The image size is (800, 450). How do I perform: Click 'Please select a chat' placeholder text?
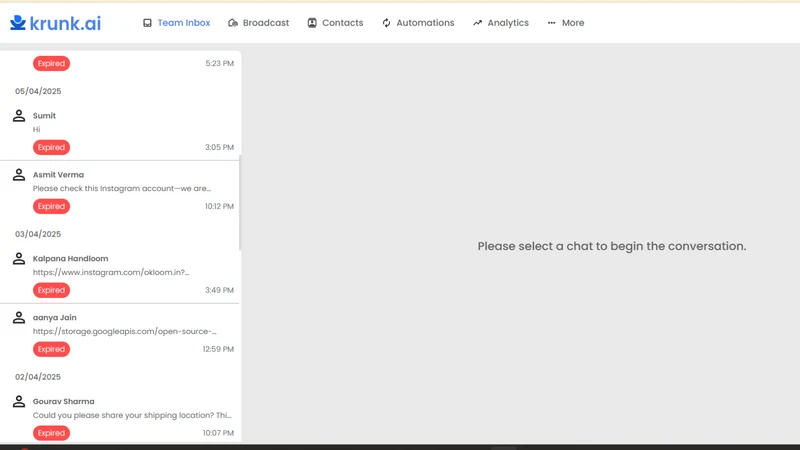tap(612, 246)
